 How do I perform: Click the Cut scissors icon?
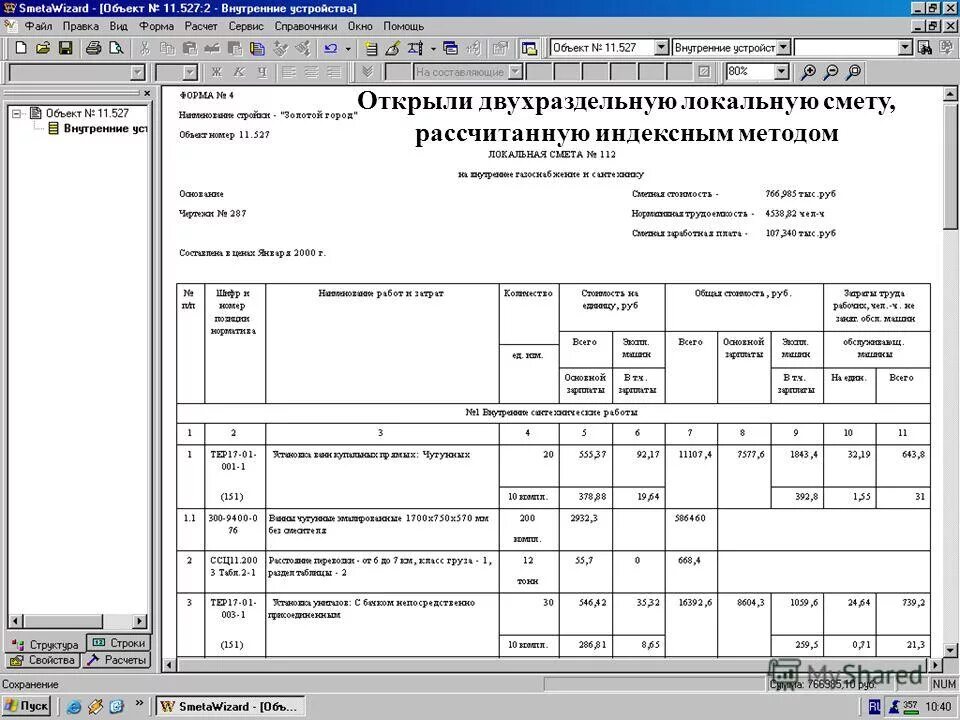point(144,48)
